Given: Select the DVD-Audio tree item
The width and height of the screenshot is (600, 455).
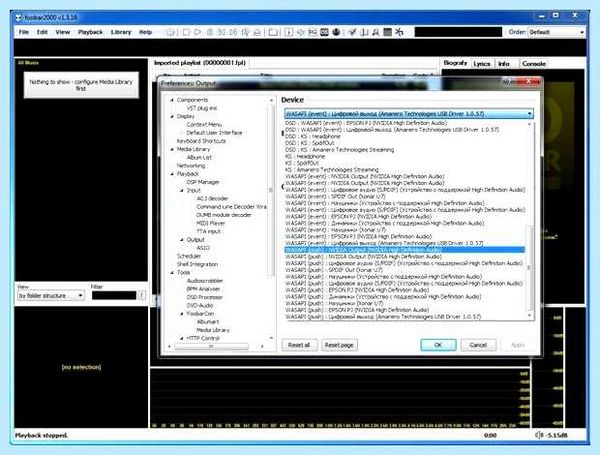Looking at the screenshot, I should pyautogui.click(x=200, y=305).
